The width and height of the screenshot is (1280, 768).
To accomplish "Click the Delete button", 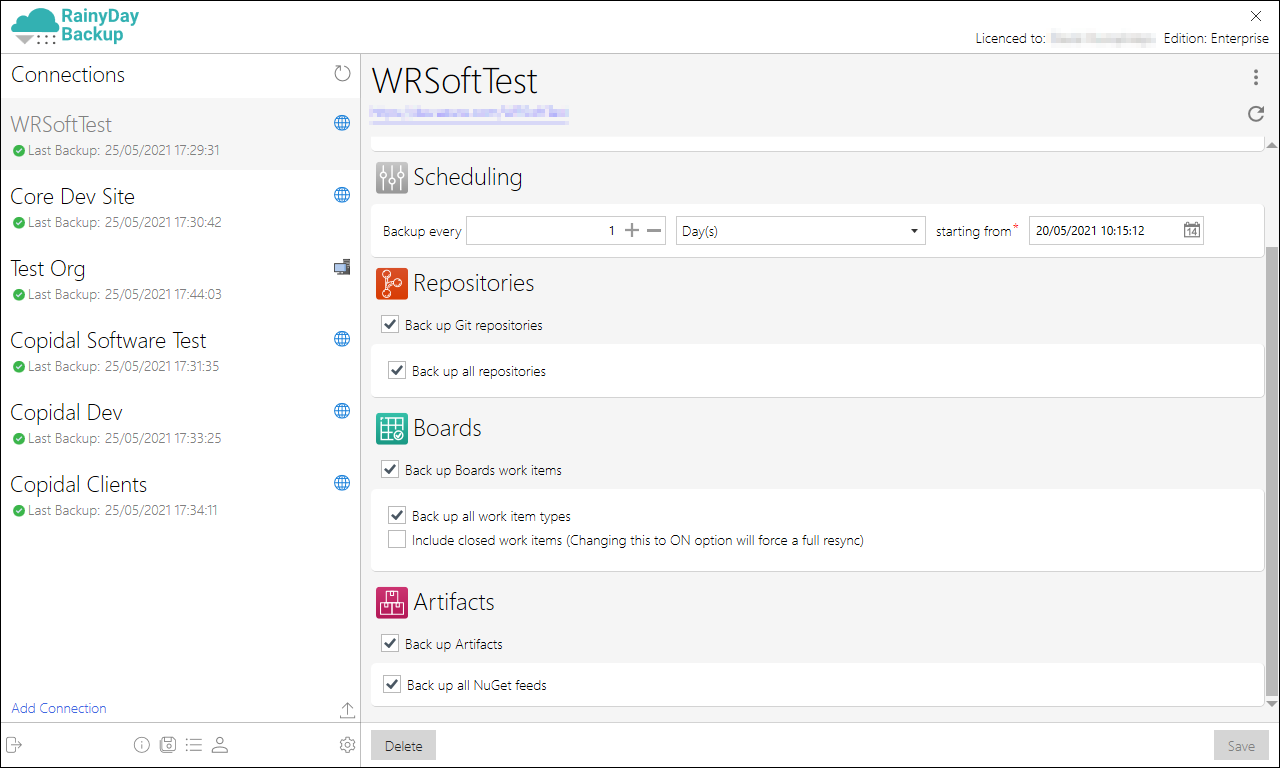I will coord(404,745).
